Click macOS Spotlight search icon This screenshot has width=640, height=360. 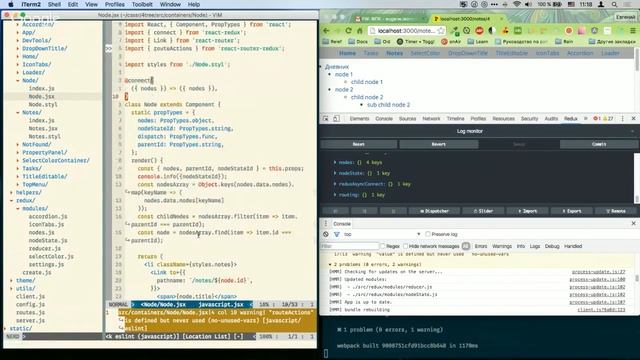614,4
